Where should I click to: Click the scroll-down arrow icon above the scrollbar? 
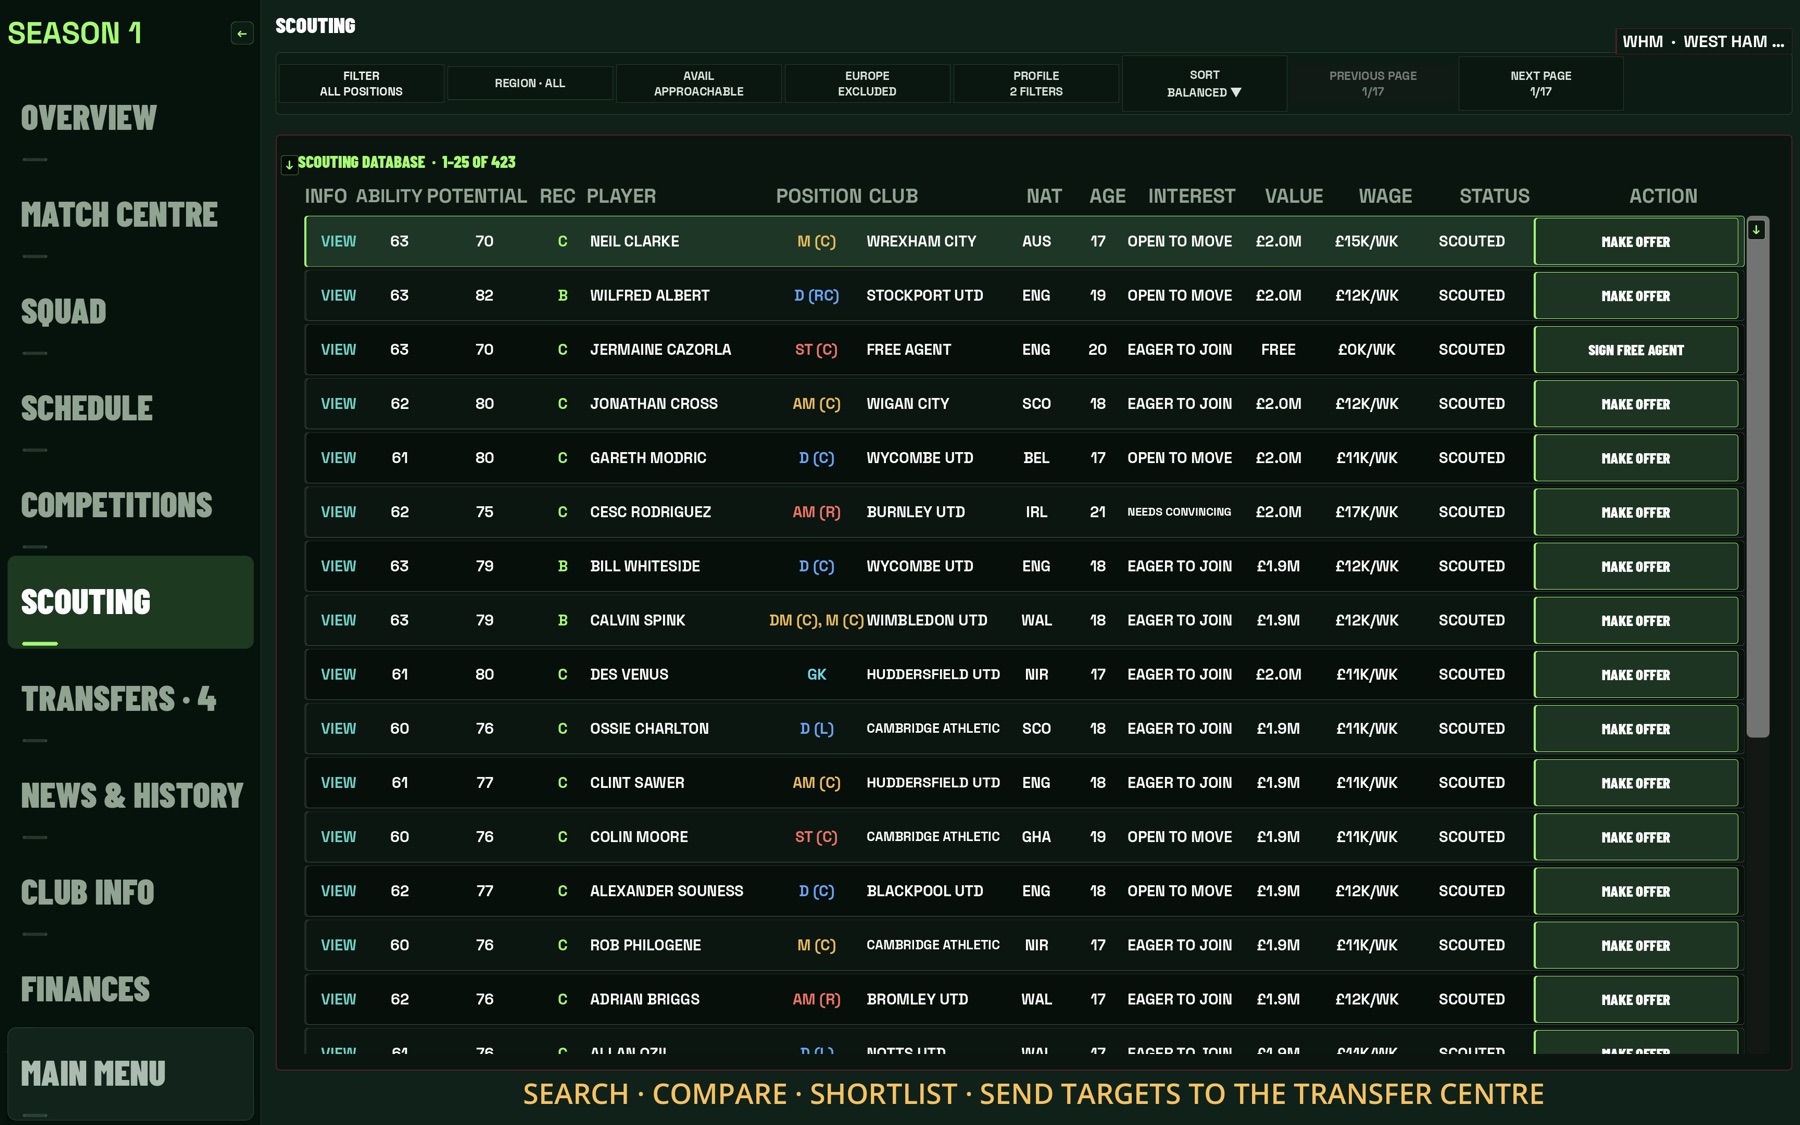1756,230
